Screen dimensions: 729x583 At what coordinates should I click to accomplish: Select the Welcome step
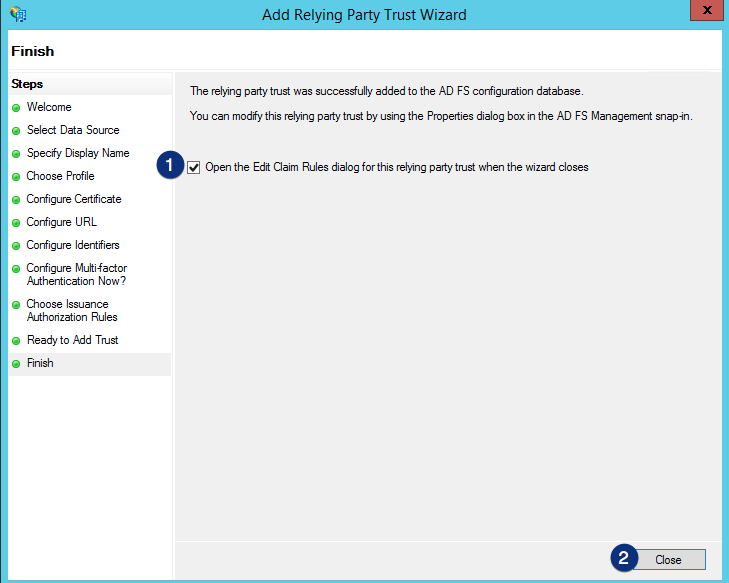(49, 107)
